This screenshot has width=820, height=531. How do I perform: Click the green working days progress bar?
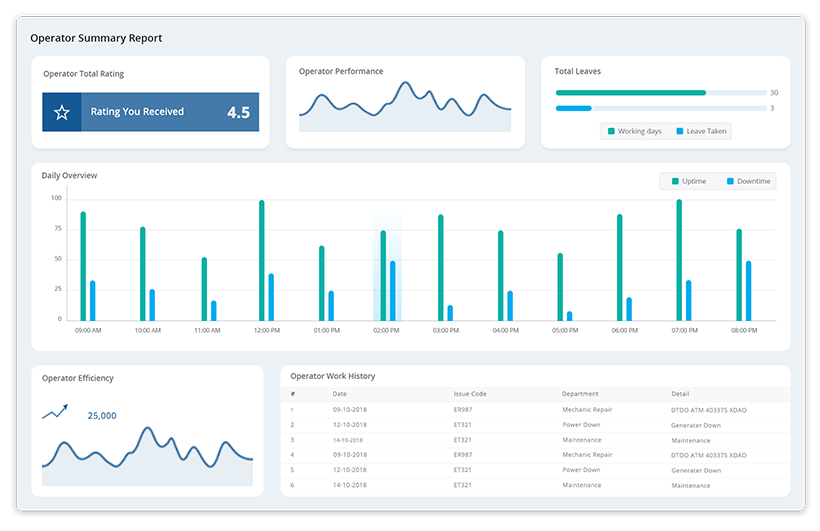pyautogui.click(x=631, y=93)
